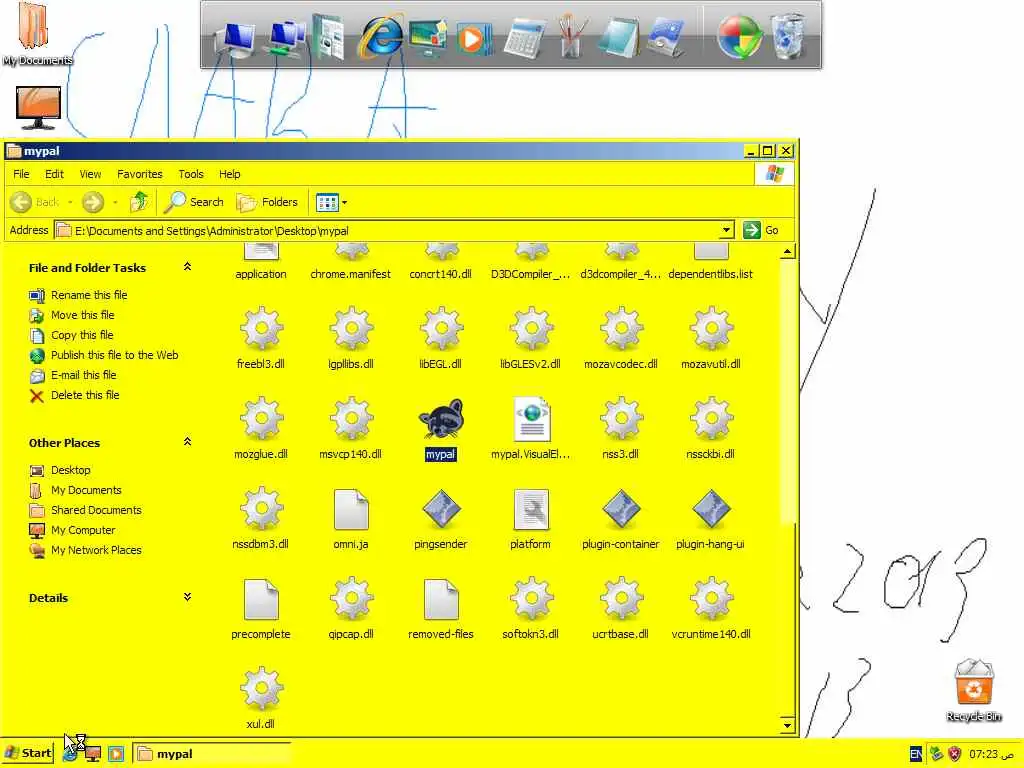The height and width of the screenshot is (768, 1024).
Task: Click the scrollbar down arrow
Action: (787, 725)
